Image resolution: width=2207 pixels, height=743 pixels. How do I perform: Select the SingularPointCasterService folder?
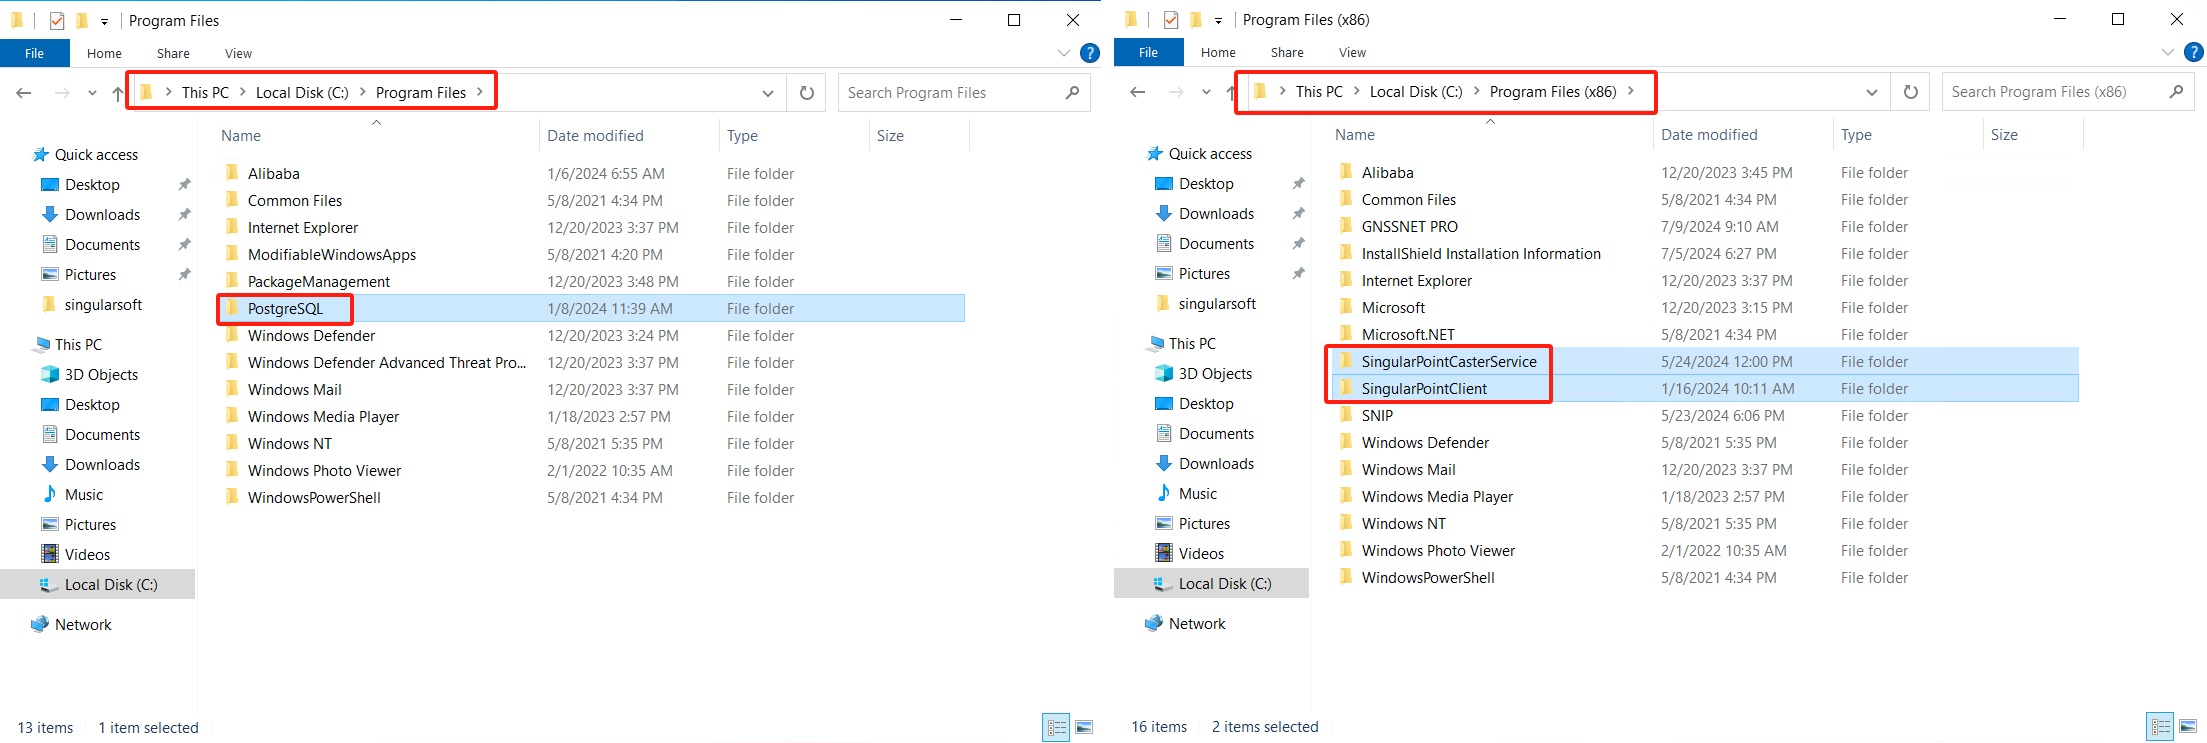[1448, 362]
